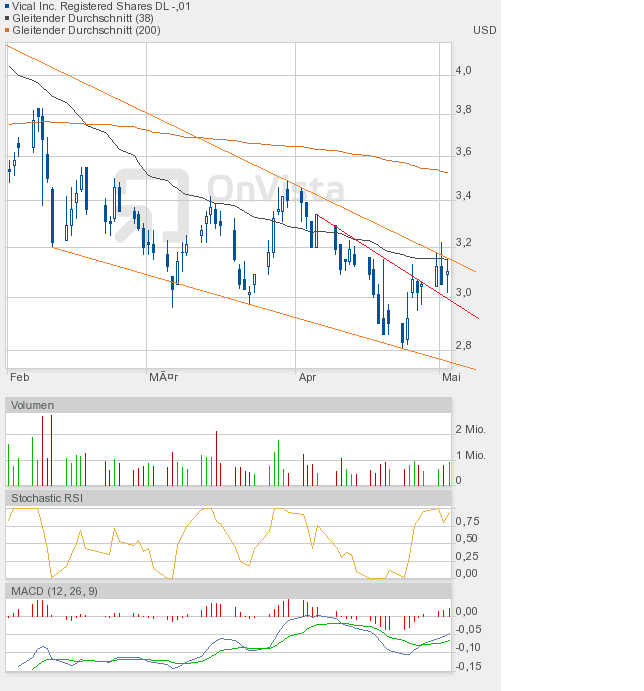Click the Feb label on time axis
The image size is (644, 691).
coord(18,379)
